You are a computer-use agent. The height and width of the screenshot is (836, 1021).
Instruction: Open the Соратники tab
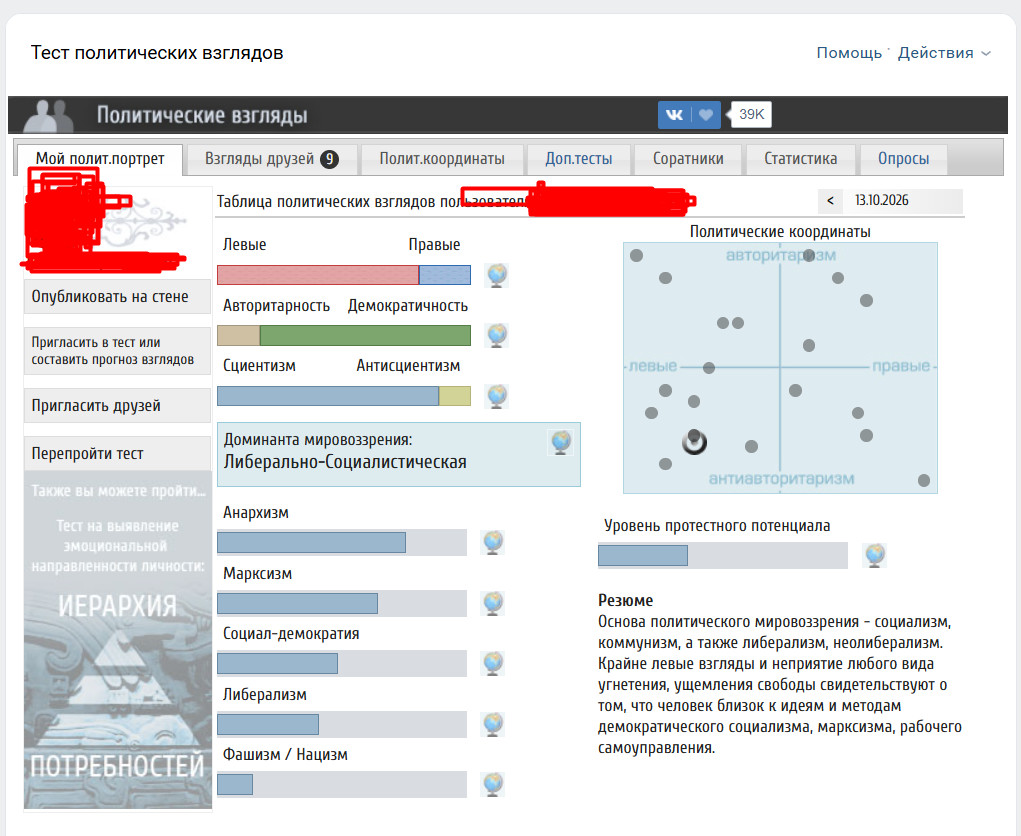[688, 159]
